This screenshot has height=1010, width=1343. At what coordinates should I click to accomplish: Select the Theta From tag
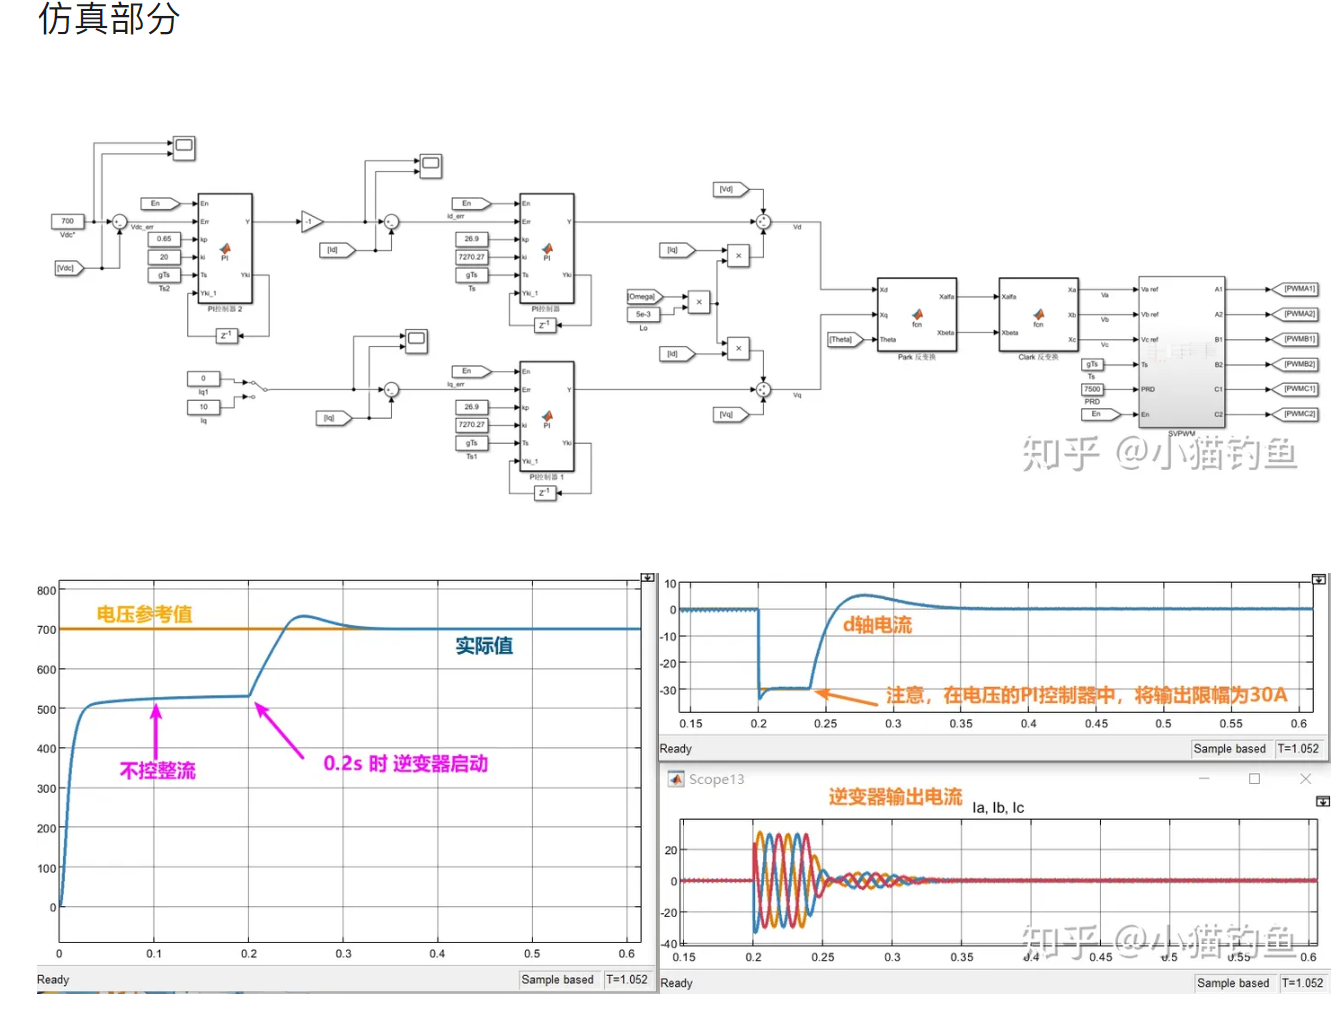841,339
